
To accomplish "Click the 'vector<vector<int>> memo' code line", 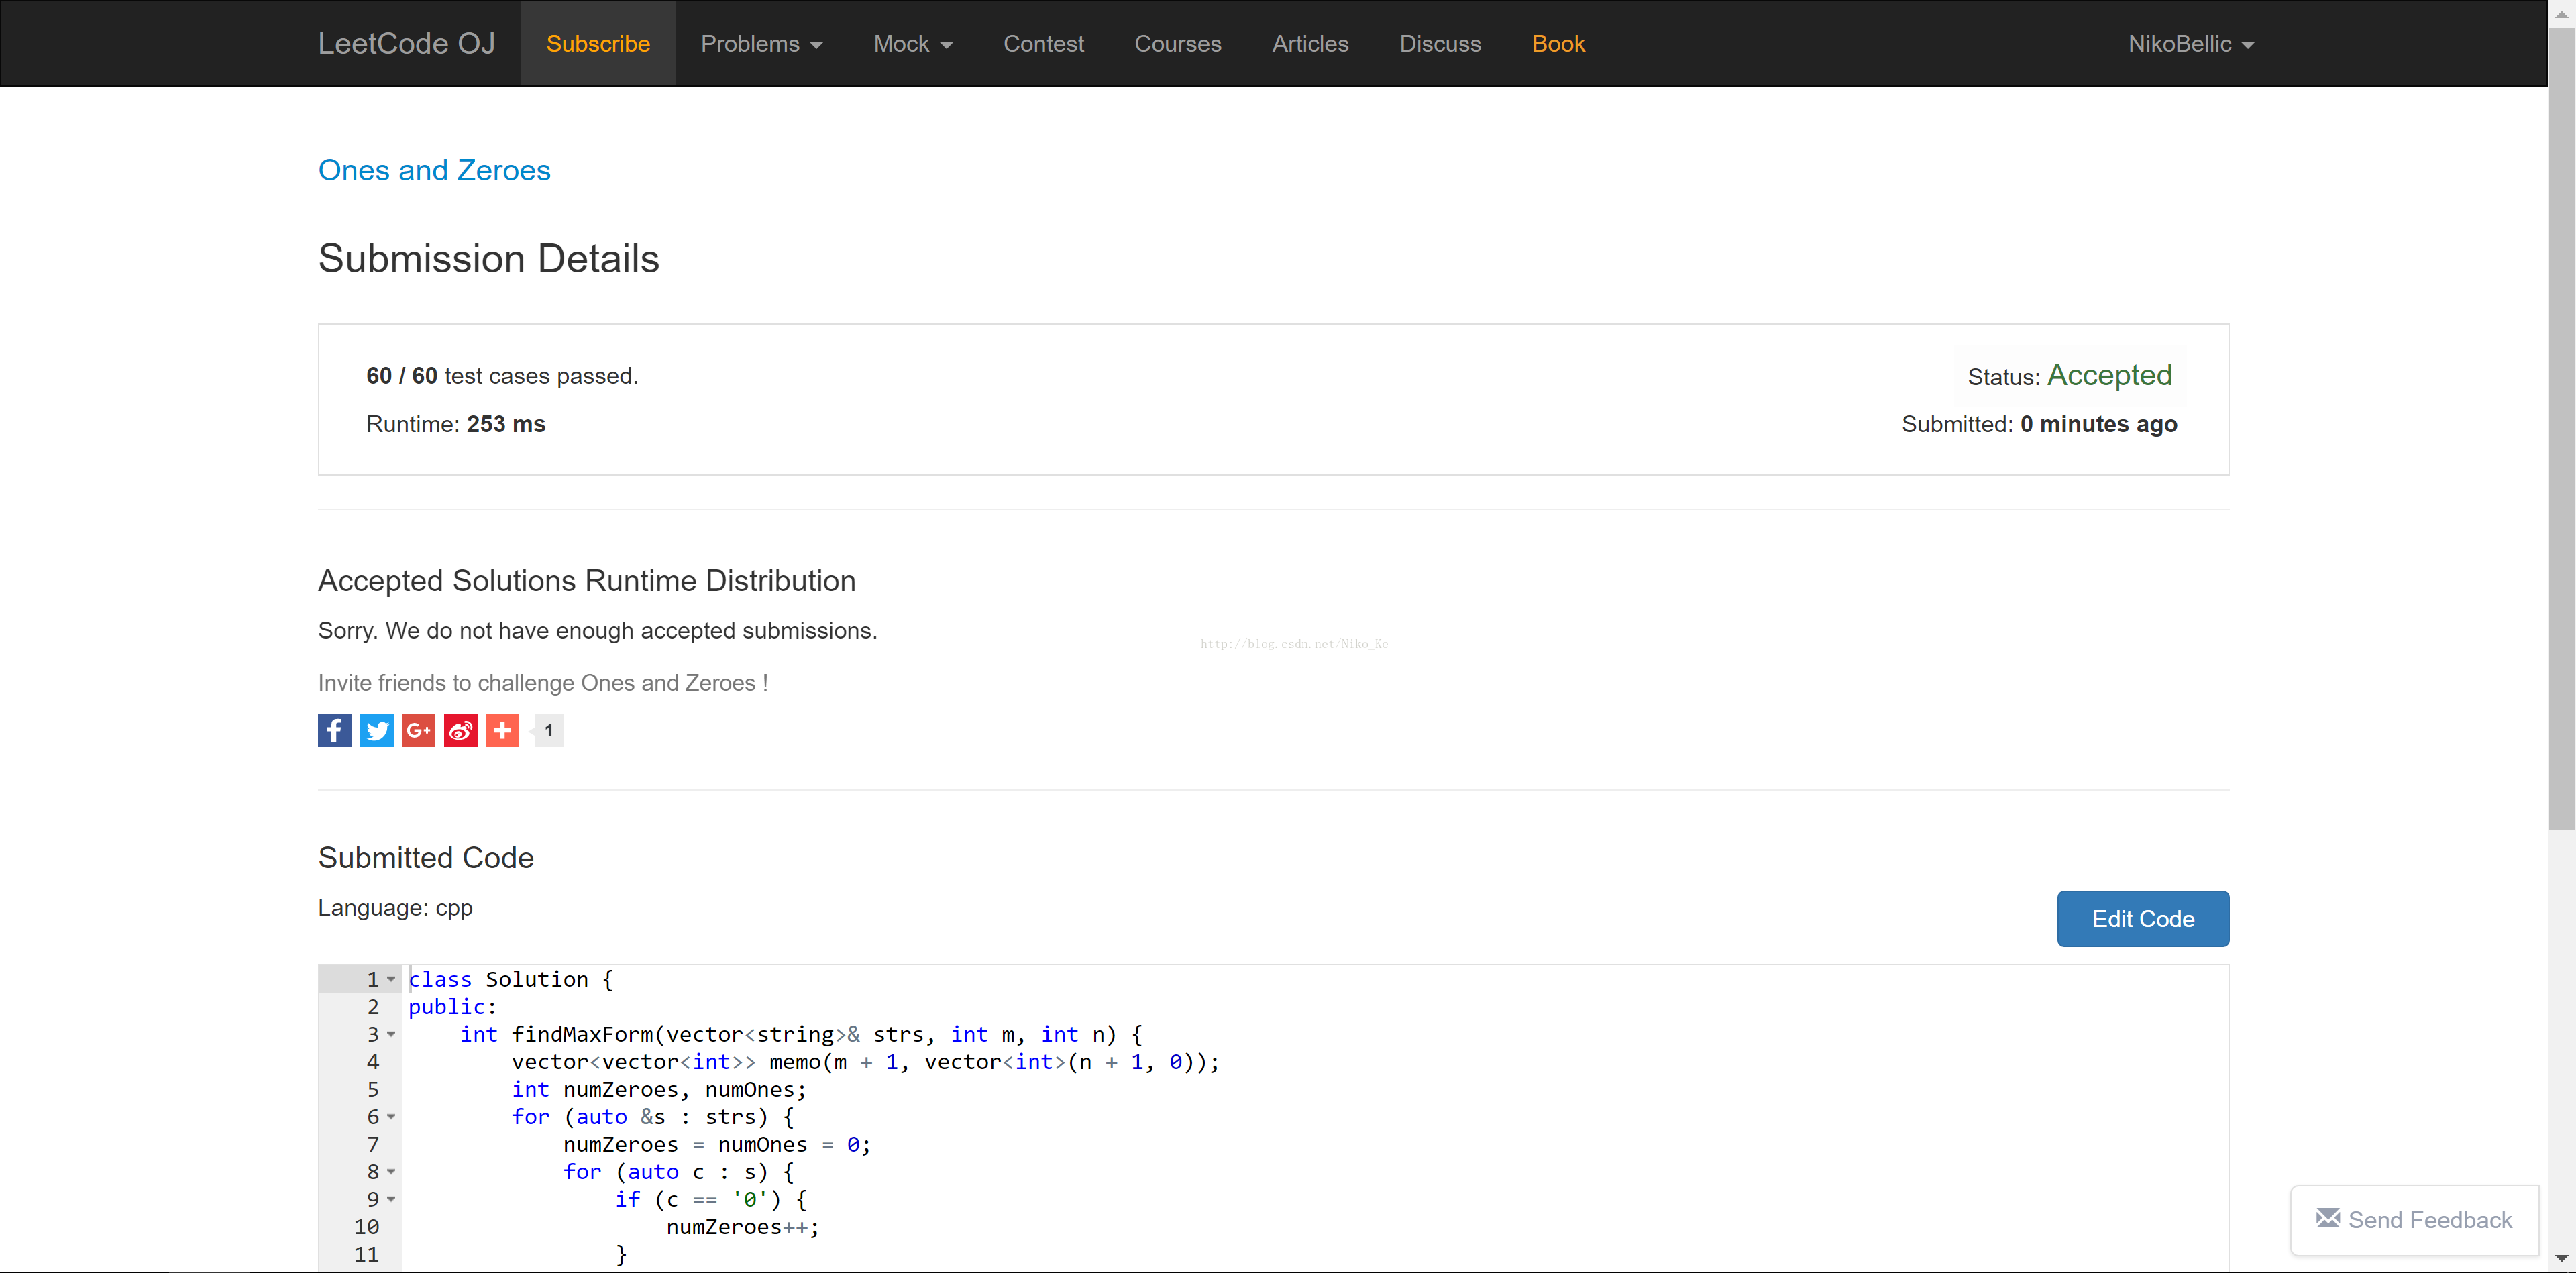I will pyautogui.click(x=866, y=1062).
